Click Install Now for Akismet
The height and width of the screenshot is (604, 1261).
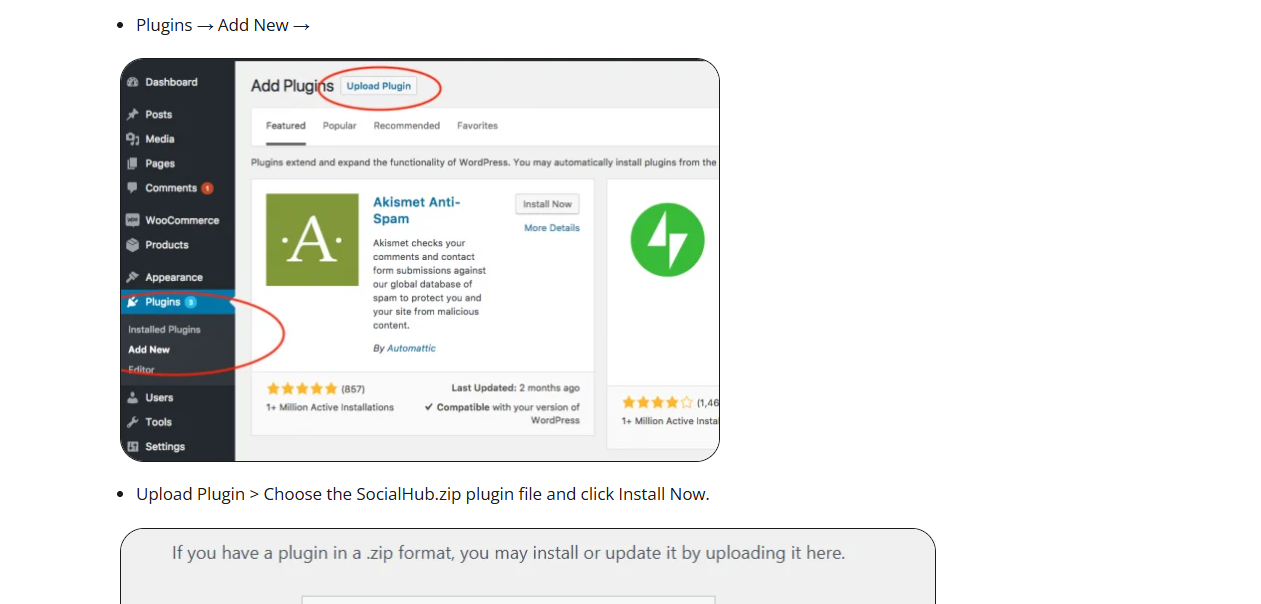[547, 204]
